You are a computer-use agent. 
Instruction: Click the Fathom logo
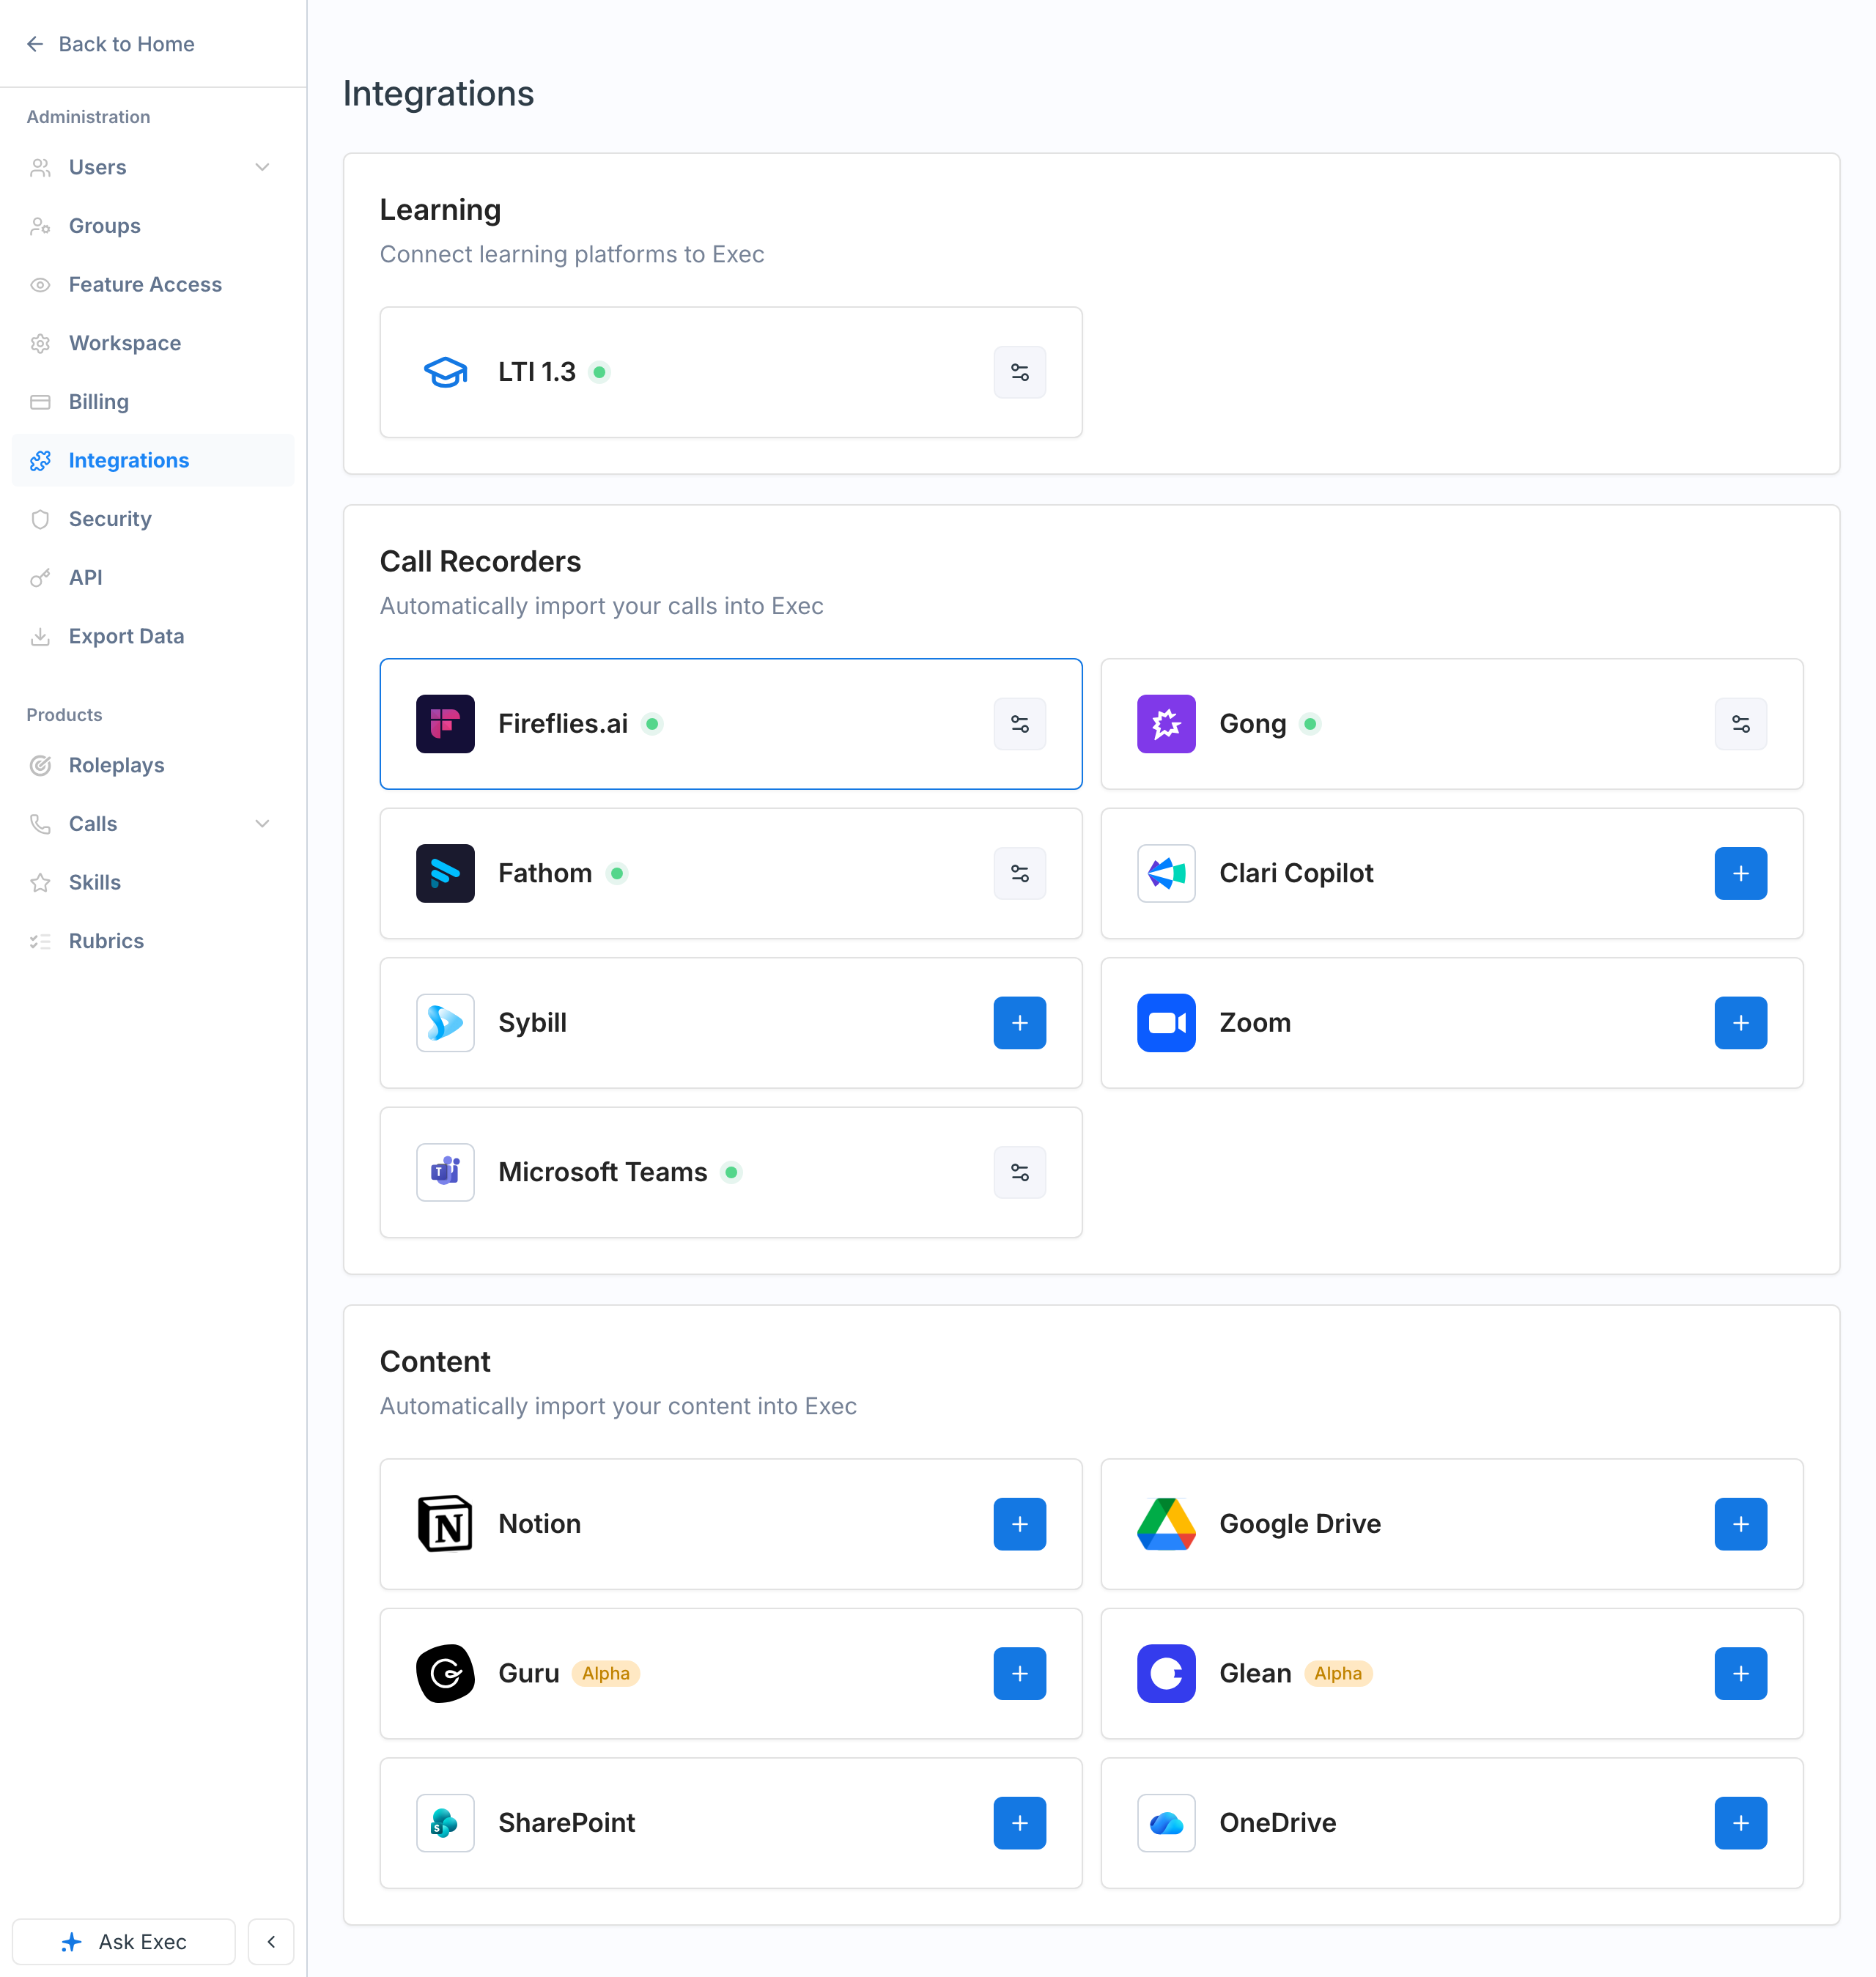point(445,873)
